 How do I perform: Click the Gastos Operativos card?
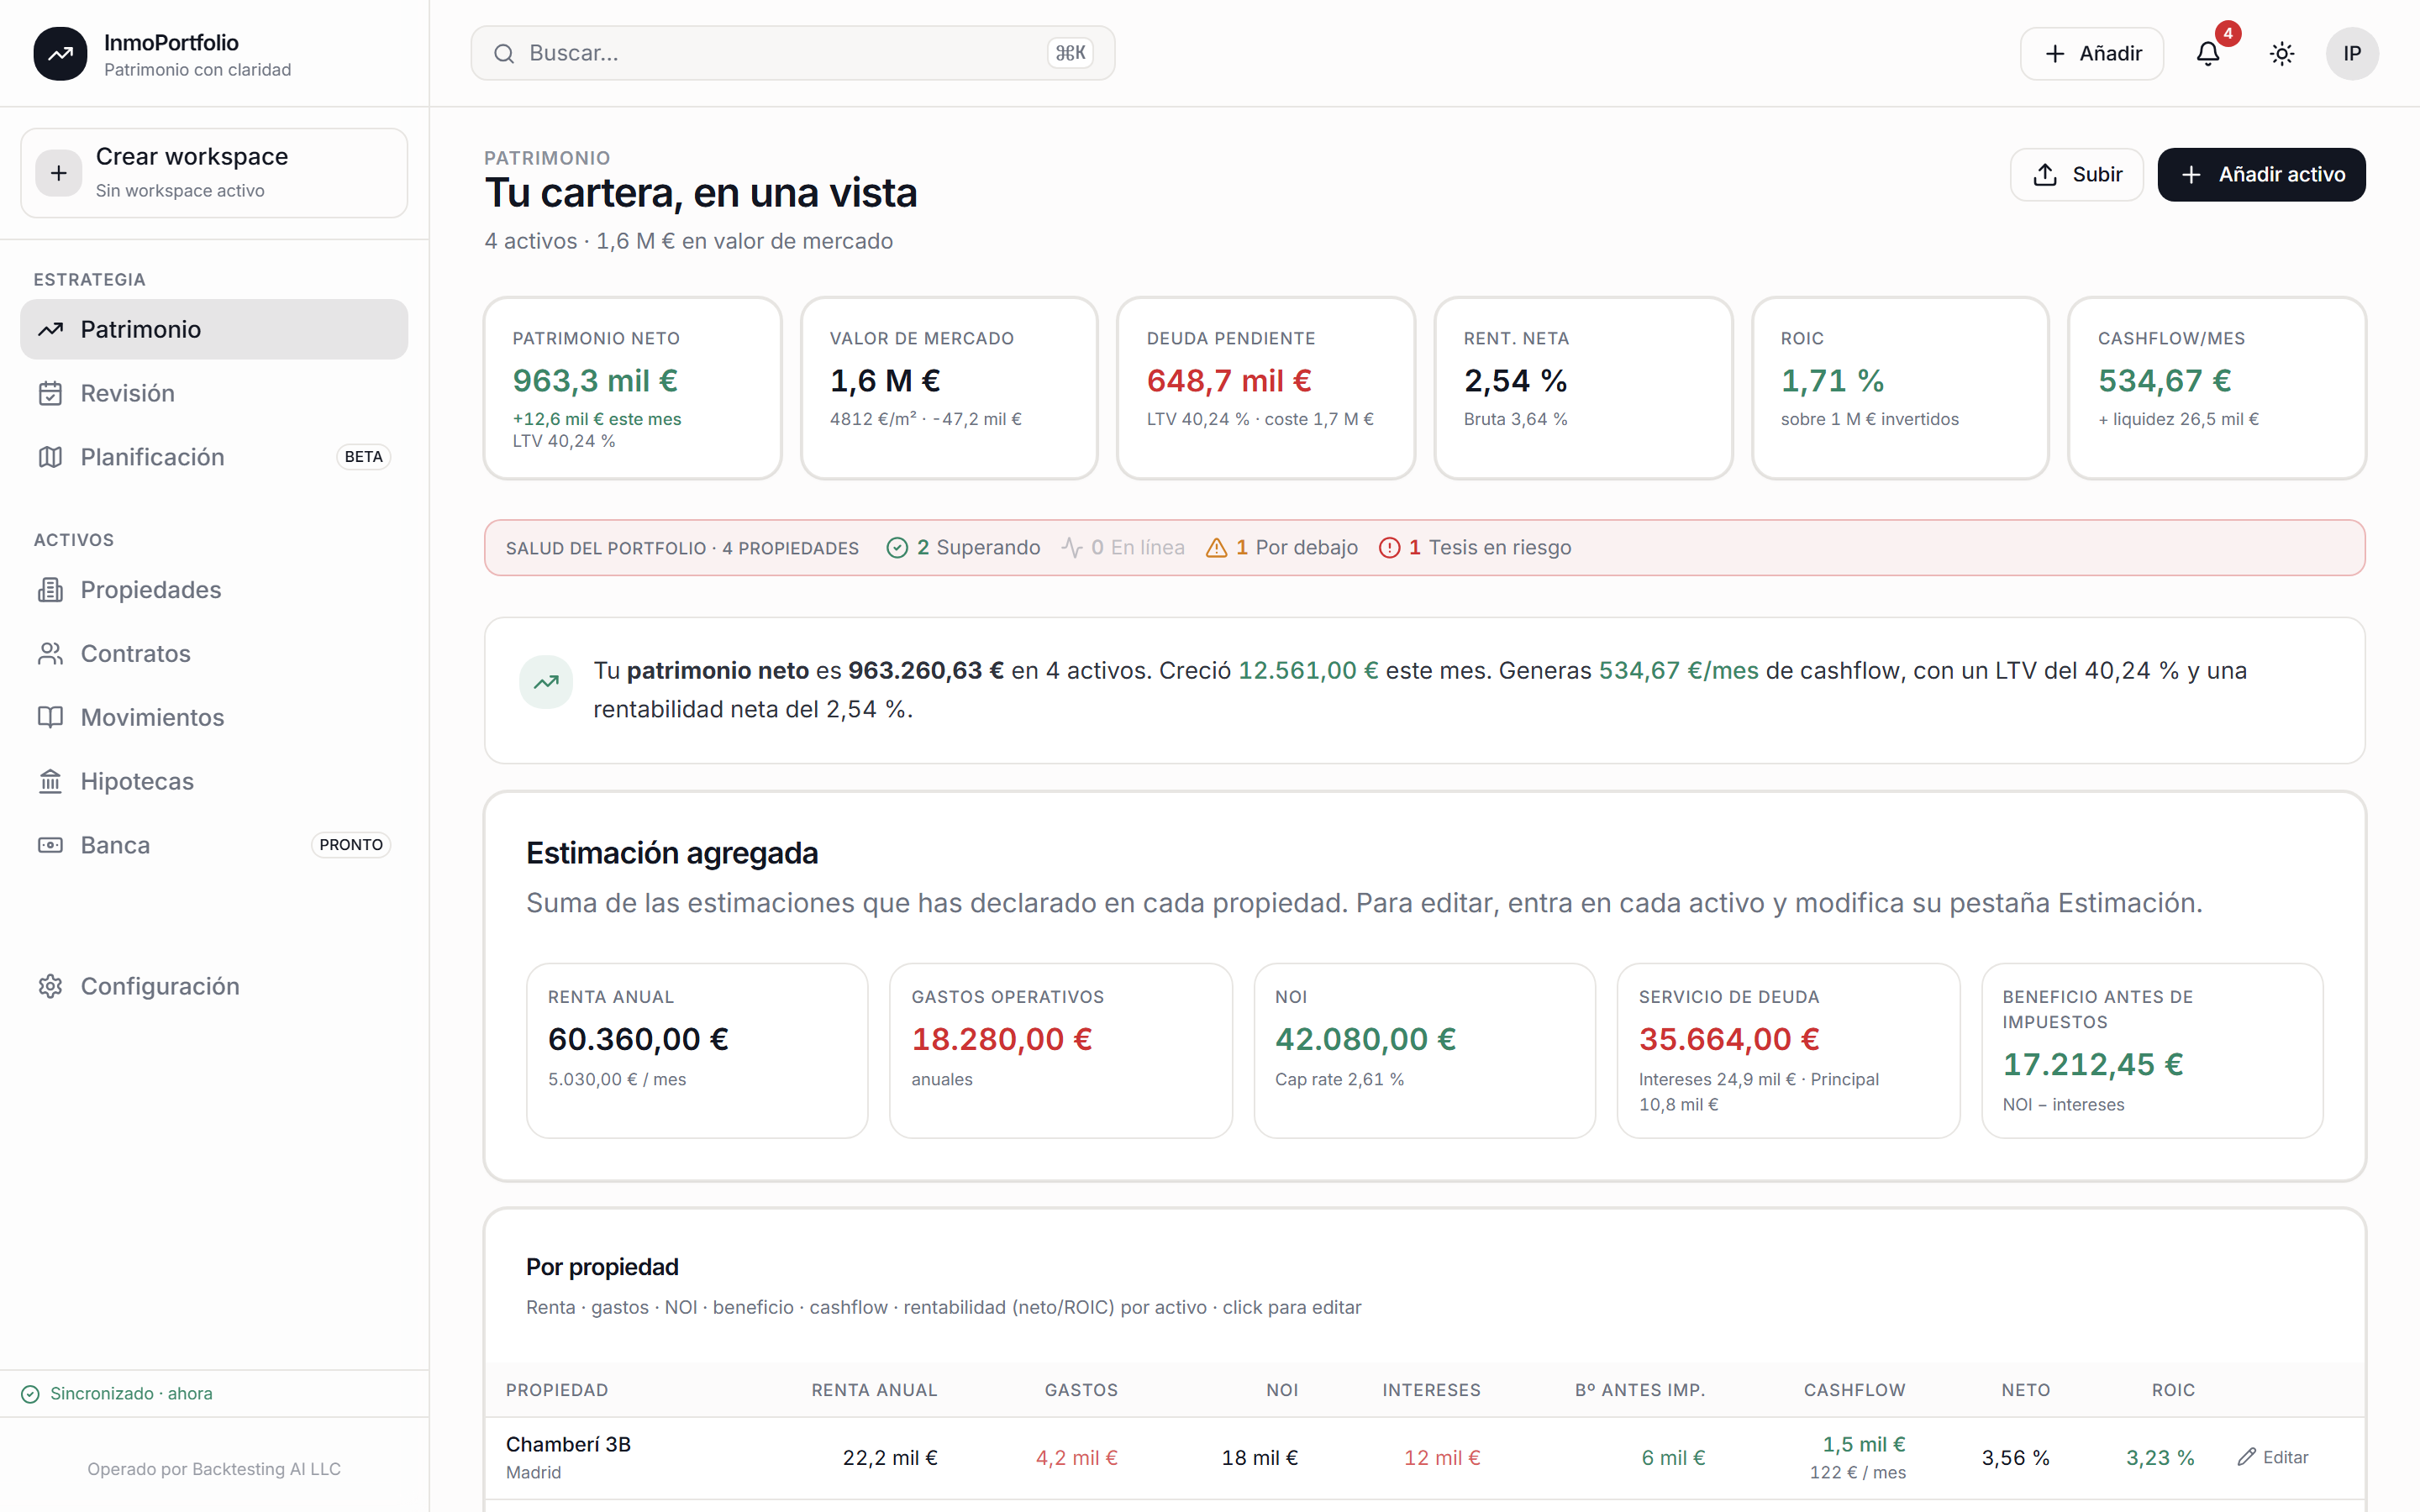click(x=1061, y=1050)
